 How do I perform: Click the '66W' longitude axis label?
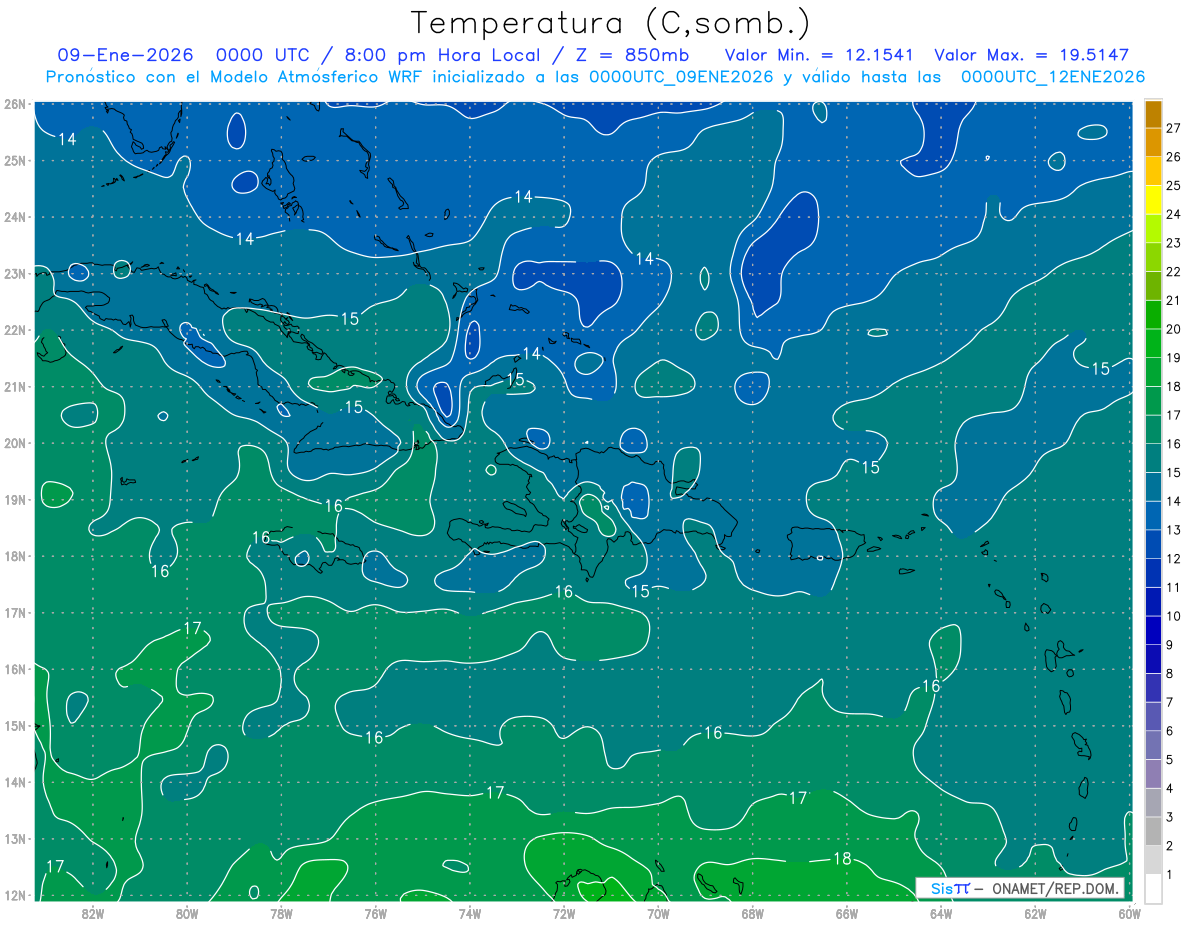[847, 913]
